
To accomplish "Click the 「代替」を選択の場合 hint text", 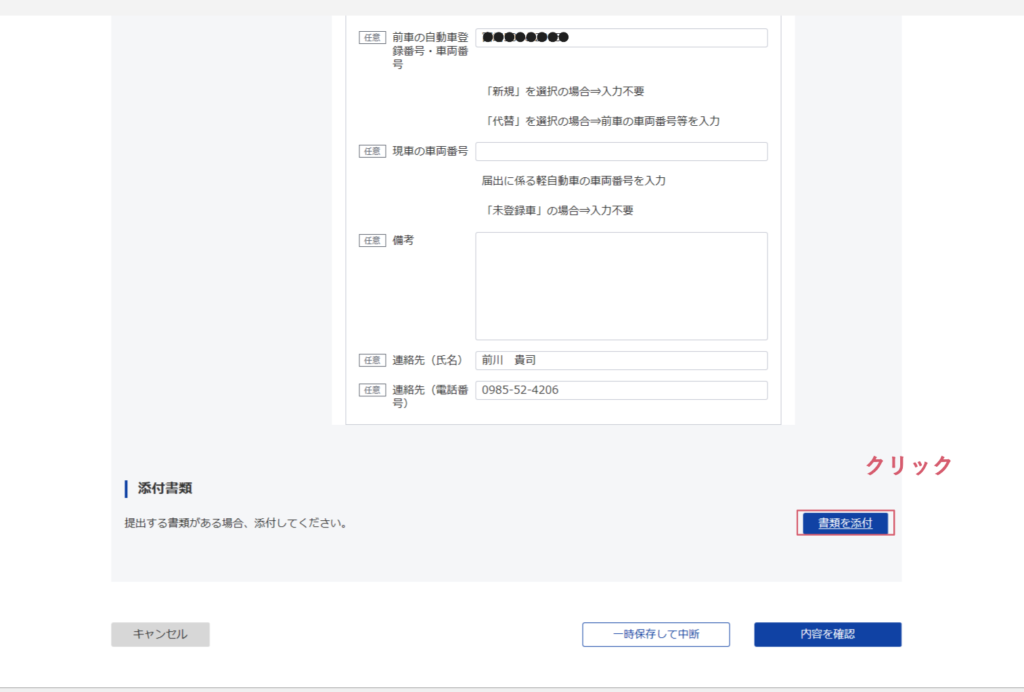I will point(601,121).
